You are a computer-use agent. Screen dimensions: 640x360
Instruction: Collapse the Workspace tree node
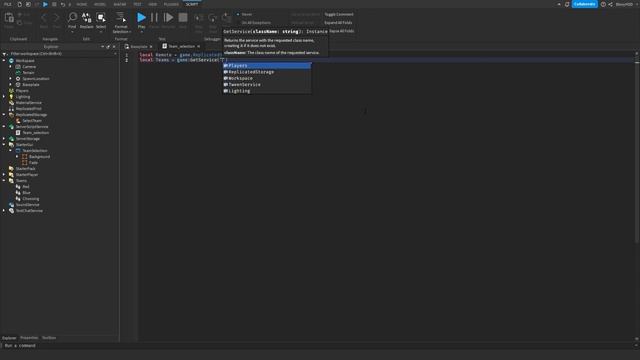(4, 60)
